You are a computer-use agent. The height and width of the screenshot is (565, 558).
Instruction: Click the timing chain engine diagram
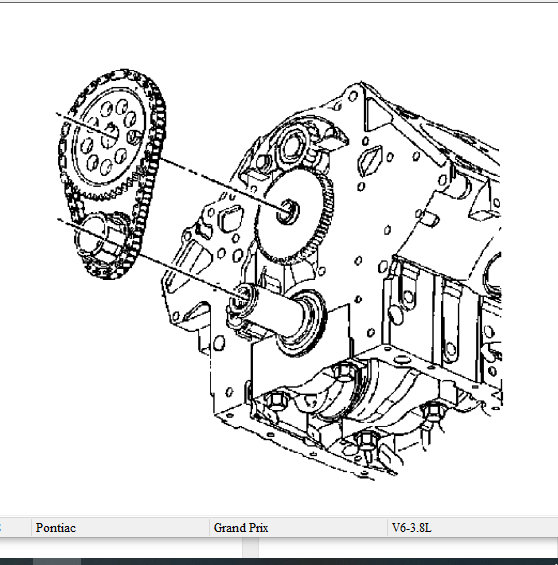click(x=279, y=275)
